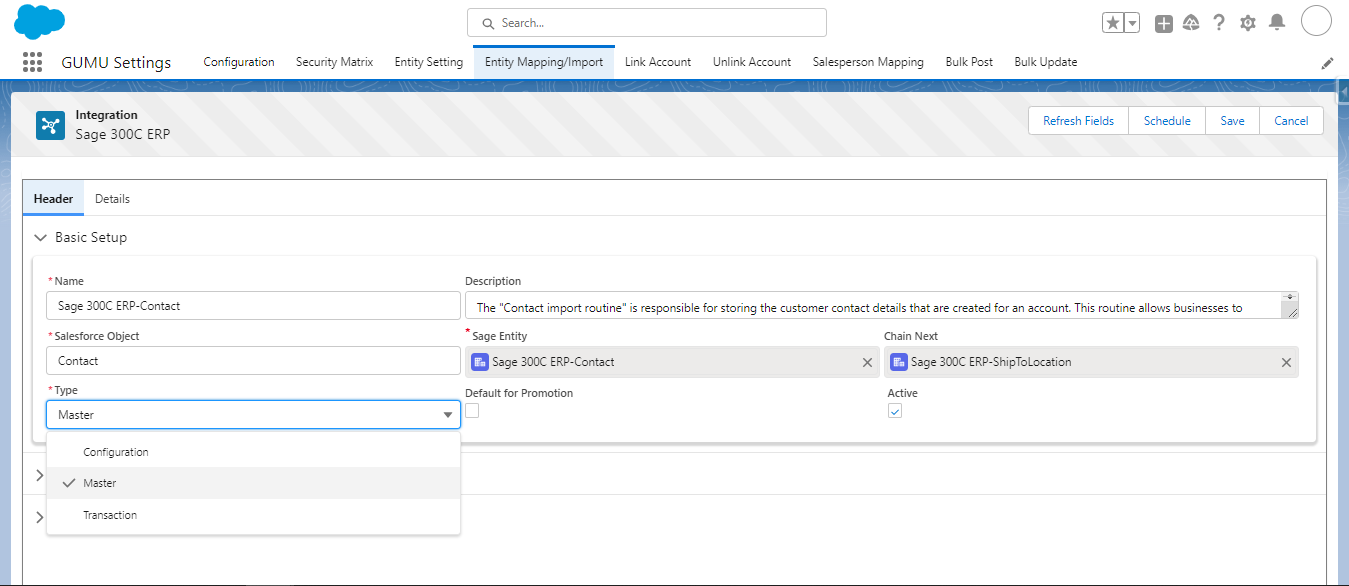Click the Favorites star icon
This screenshot has width=1349, height=586.
[x=1112, y=23]
